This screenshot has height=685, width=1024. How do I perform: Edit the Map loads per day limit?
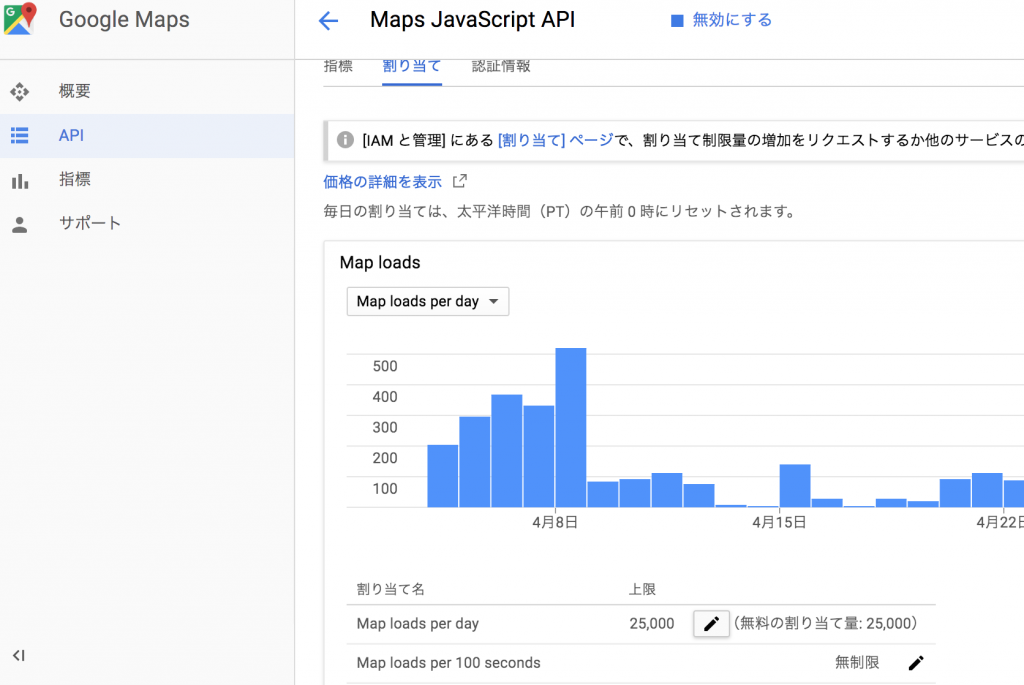click(x=711, y=624)
